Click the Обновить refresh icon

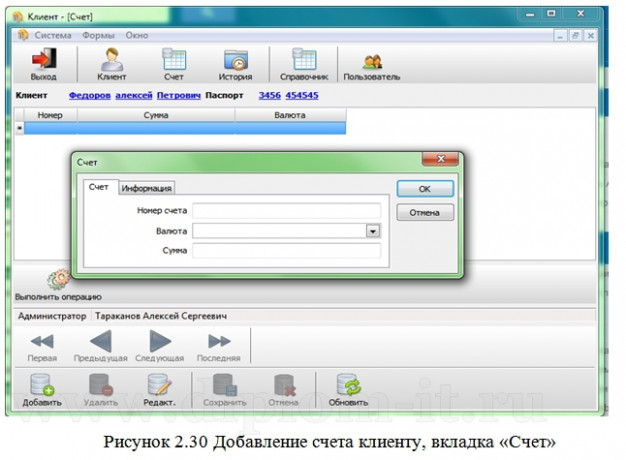tap(348, 385)
